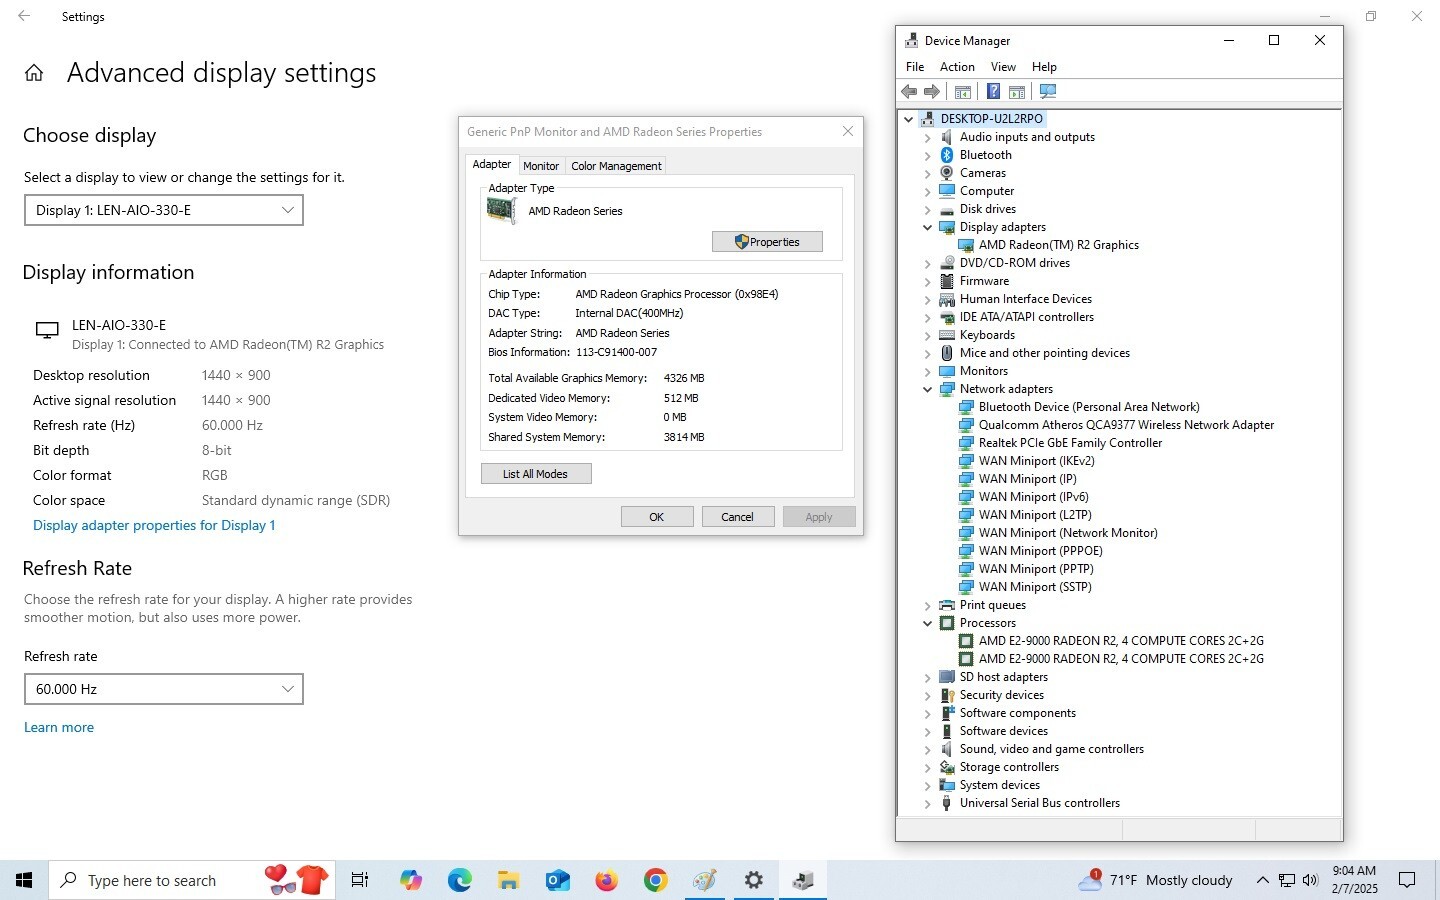Image resolution: width=1440 pixels, height=900 pixels.
Task: Open the Color Management tab
Action: pyautogui.click(x=616, y=166)
